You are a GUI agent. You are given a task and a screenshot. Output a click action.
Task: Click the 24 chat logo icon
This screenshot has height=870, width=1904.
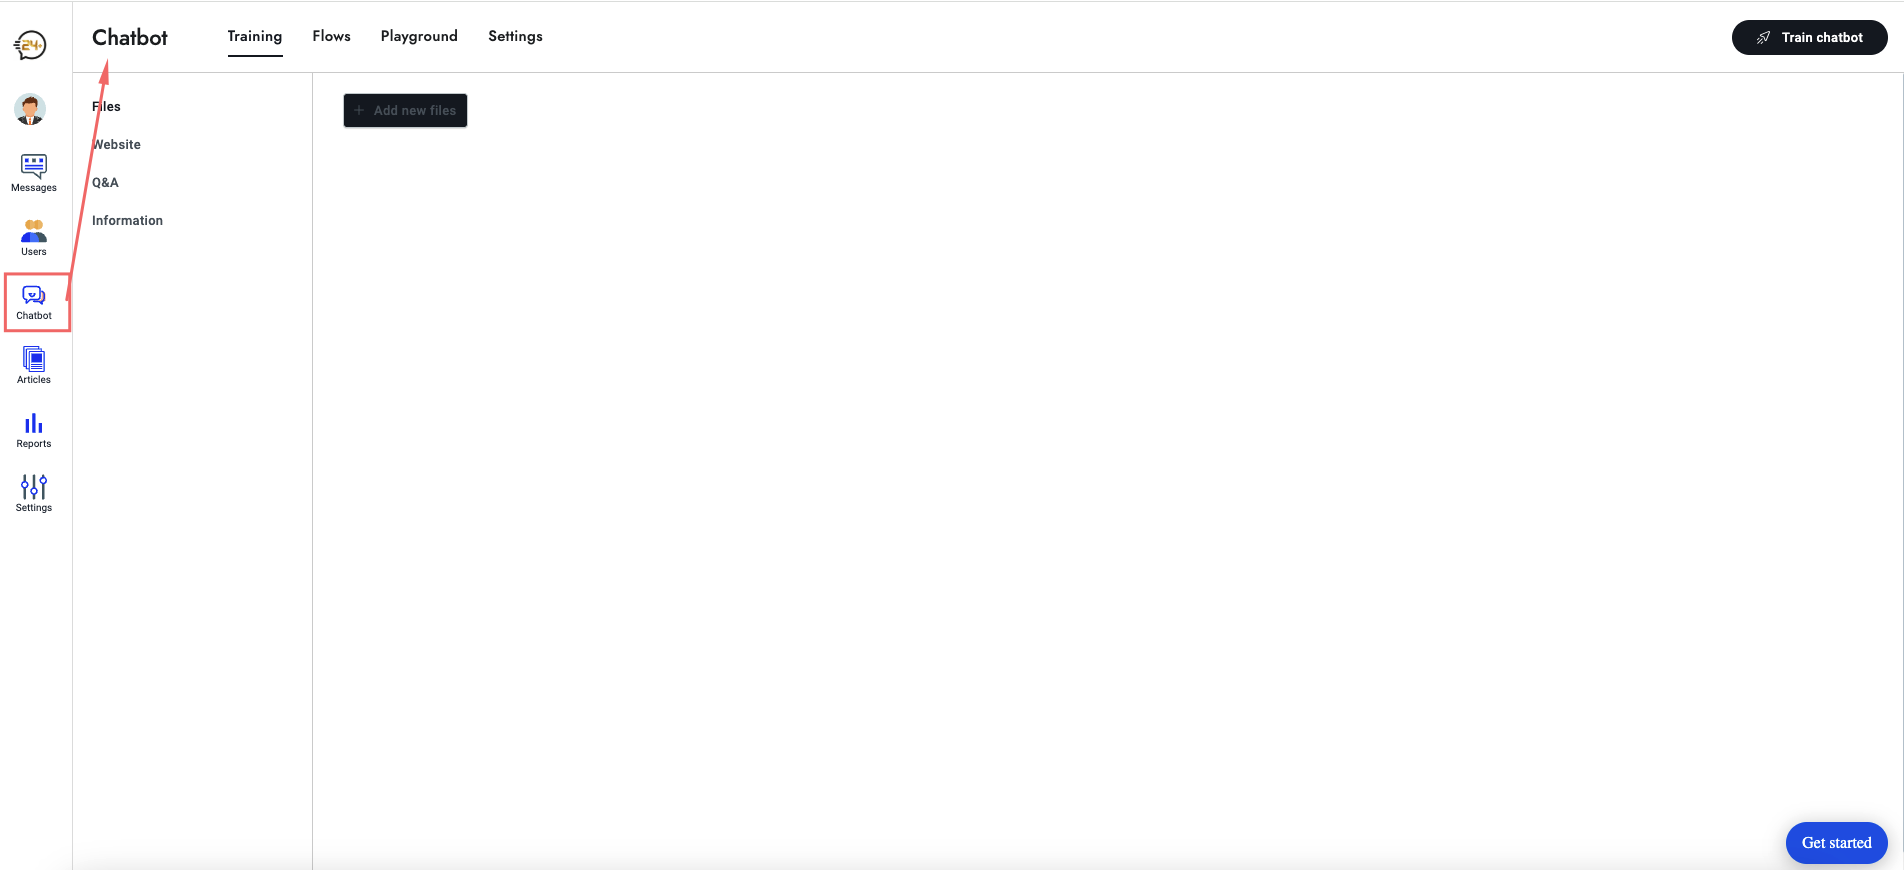click(30, 45)
